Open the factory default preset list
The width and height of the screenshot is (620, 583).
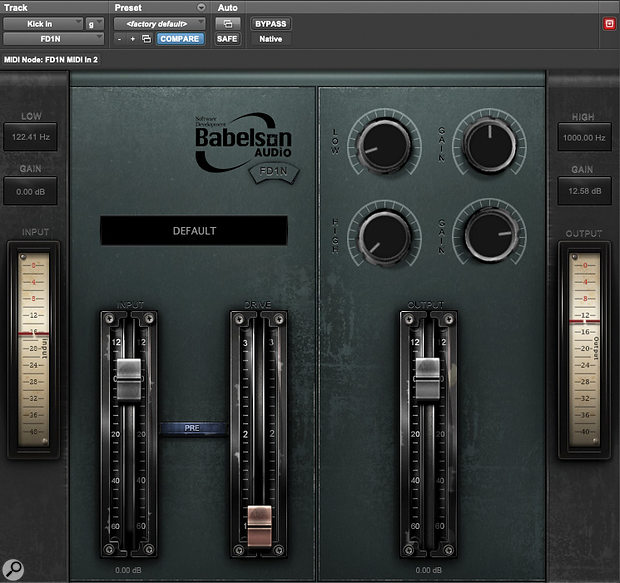[159, 24]
